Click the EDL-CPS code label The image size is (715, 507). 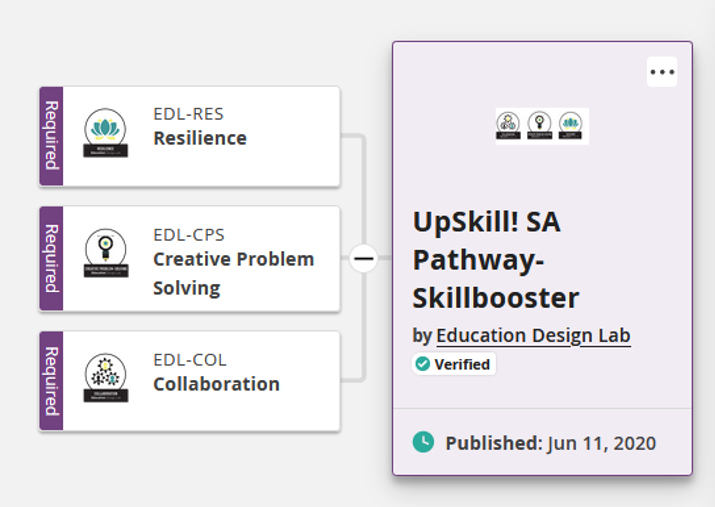point(189,235)
